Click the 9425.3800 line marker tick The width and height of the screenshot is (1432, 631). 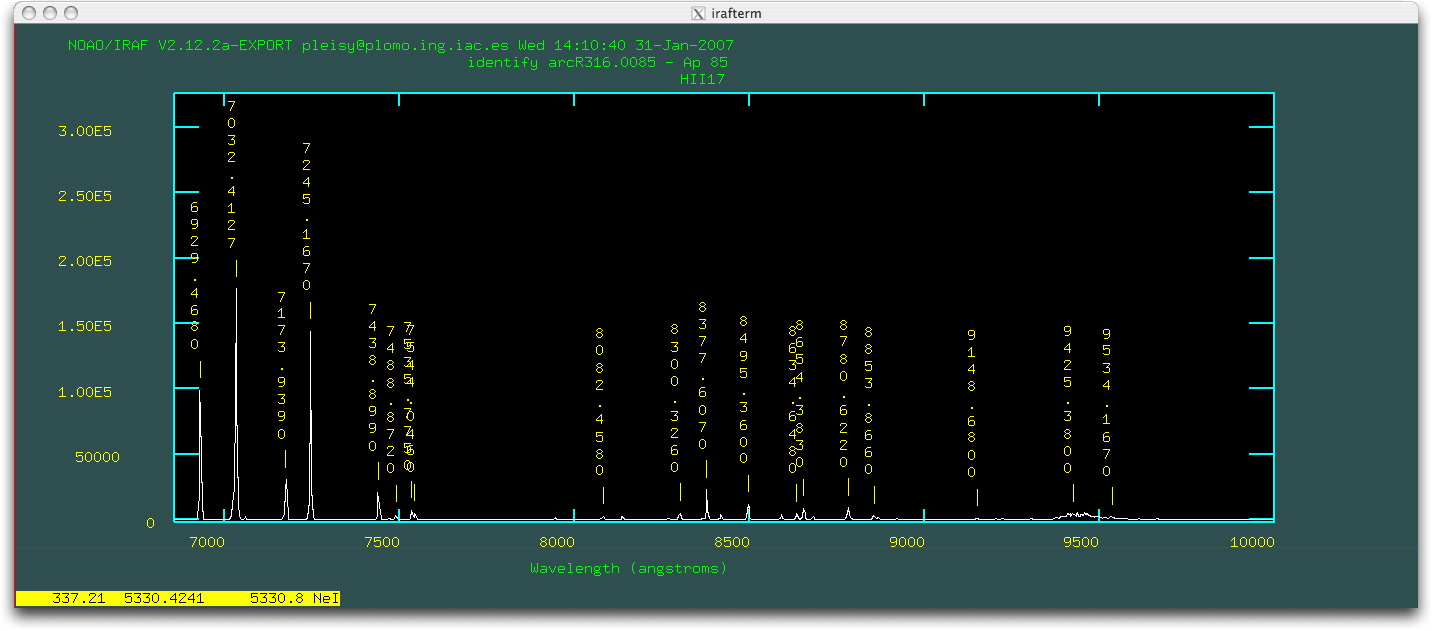click(1073, 493)
